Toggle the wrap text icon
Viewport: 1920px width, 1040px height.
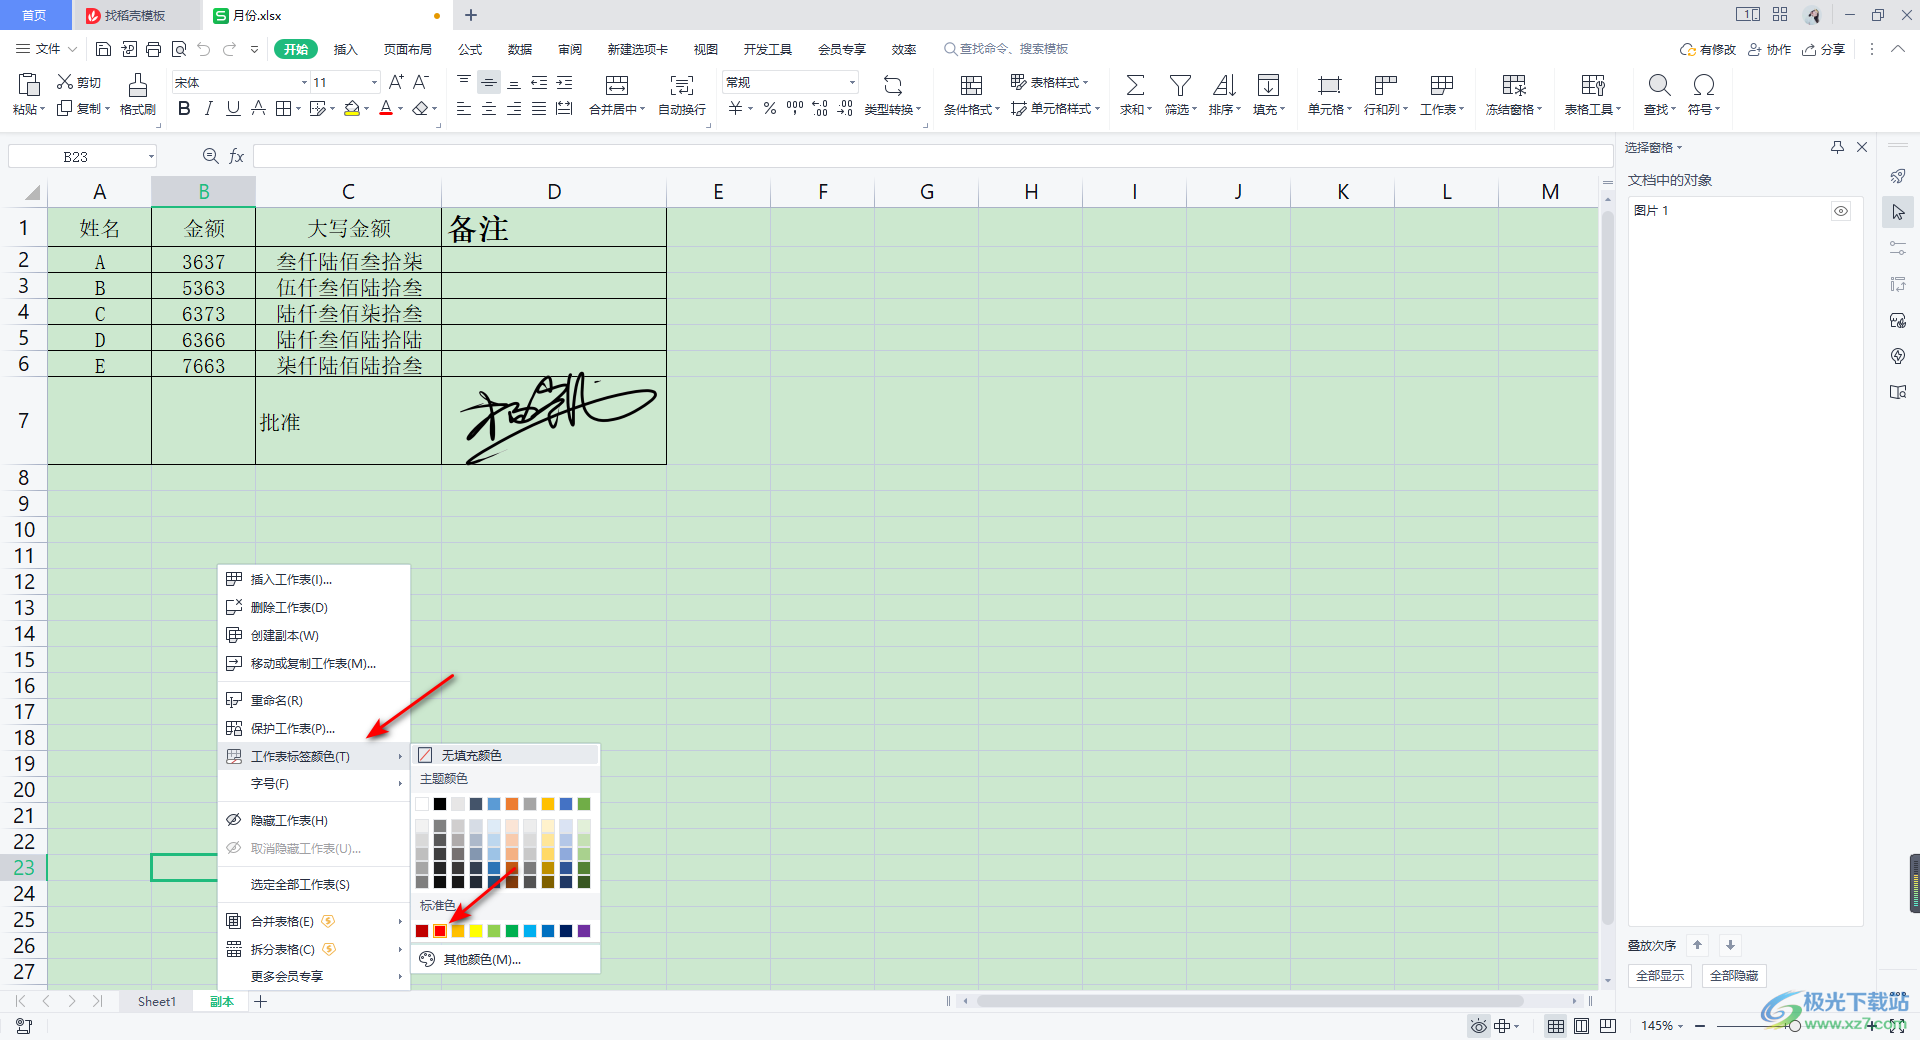[x=682, y=85]
